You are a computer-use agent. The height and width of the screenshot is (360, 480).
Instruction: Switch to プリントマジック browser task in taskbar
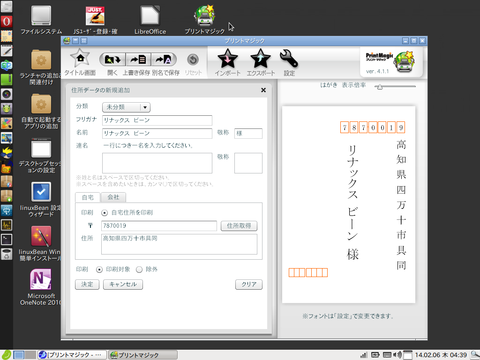tap(71, 355)
